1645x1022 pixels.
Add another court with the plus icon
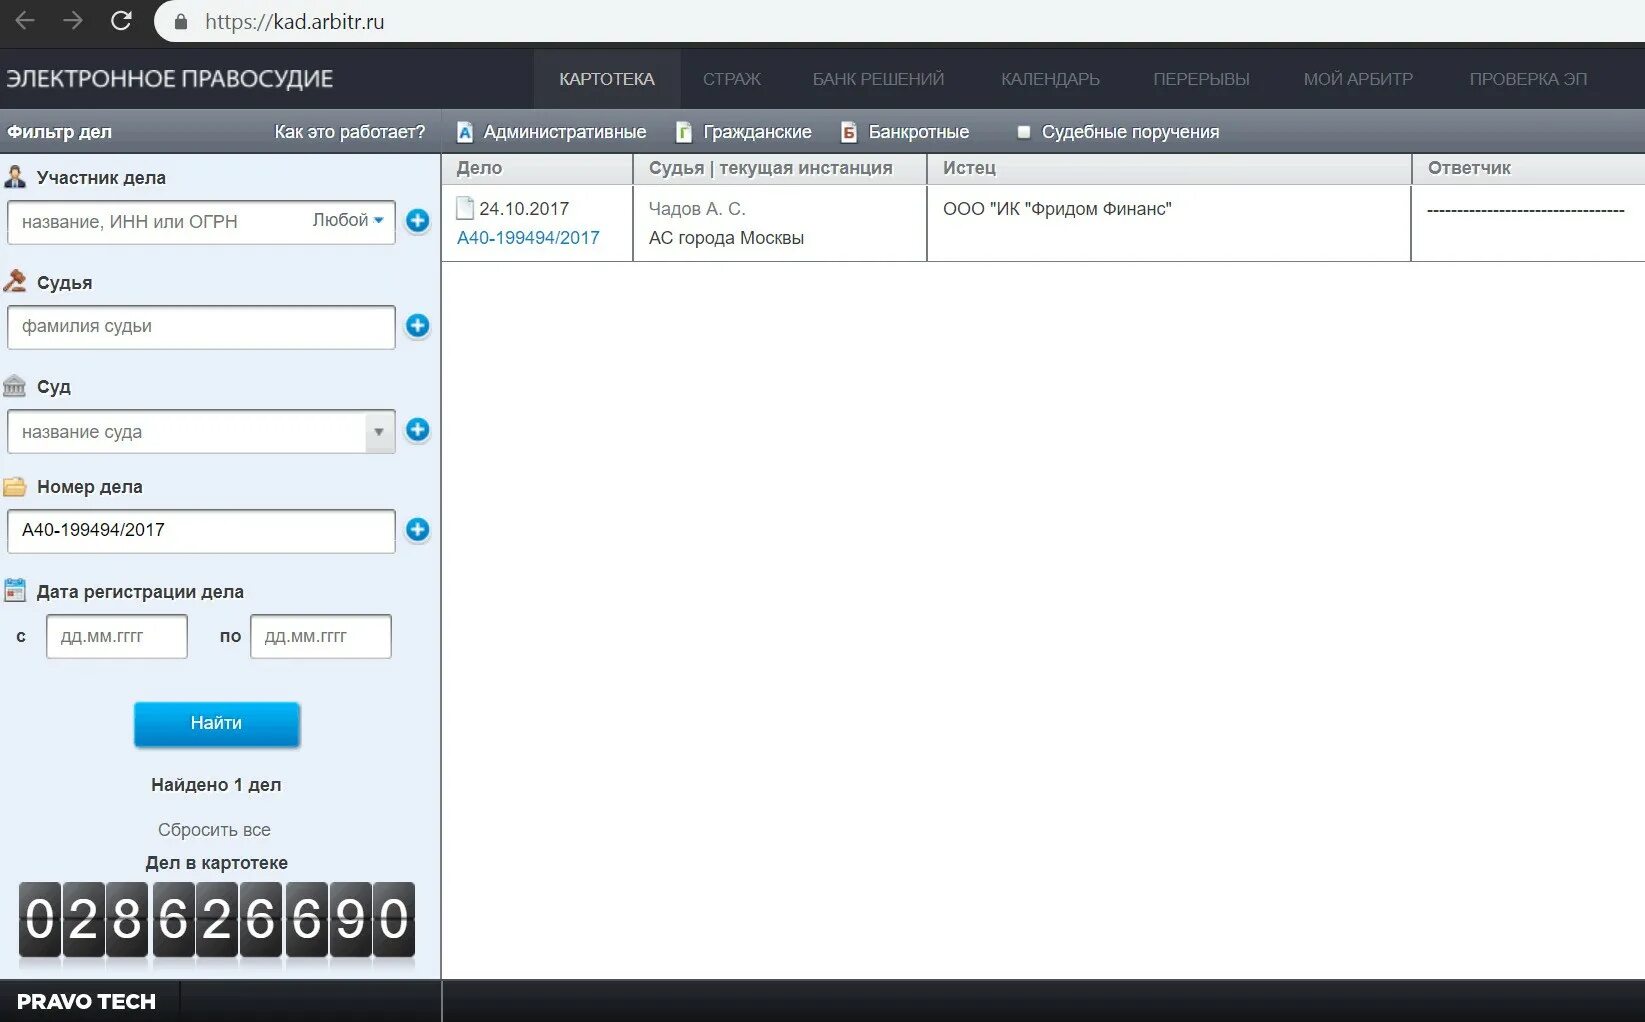[418, 429]
